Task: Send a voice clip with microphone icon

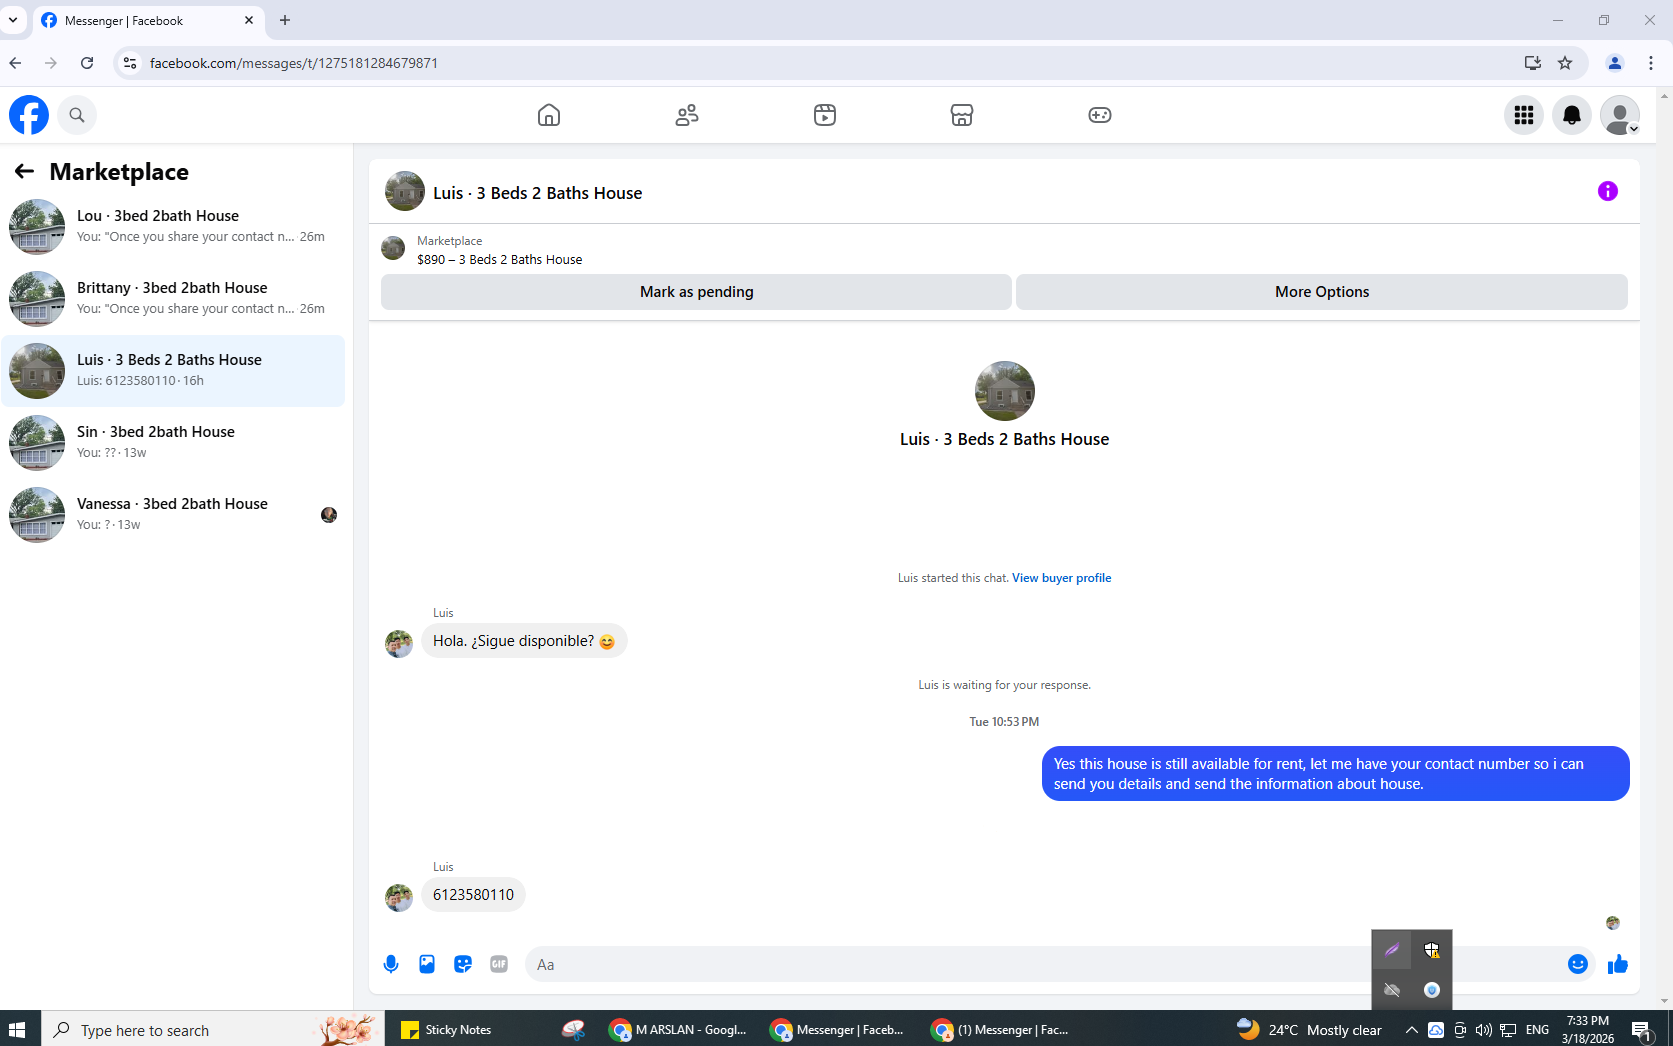Action: 391,964
